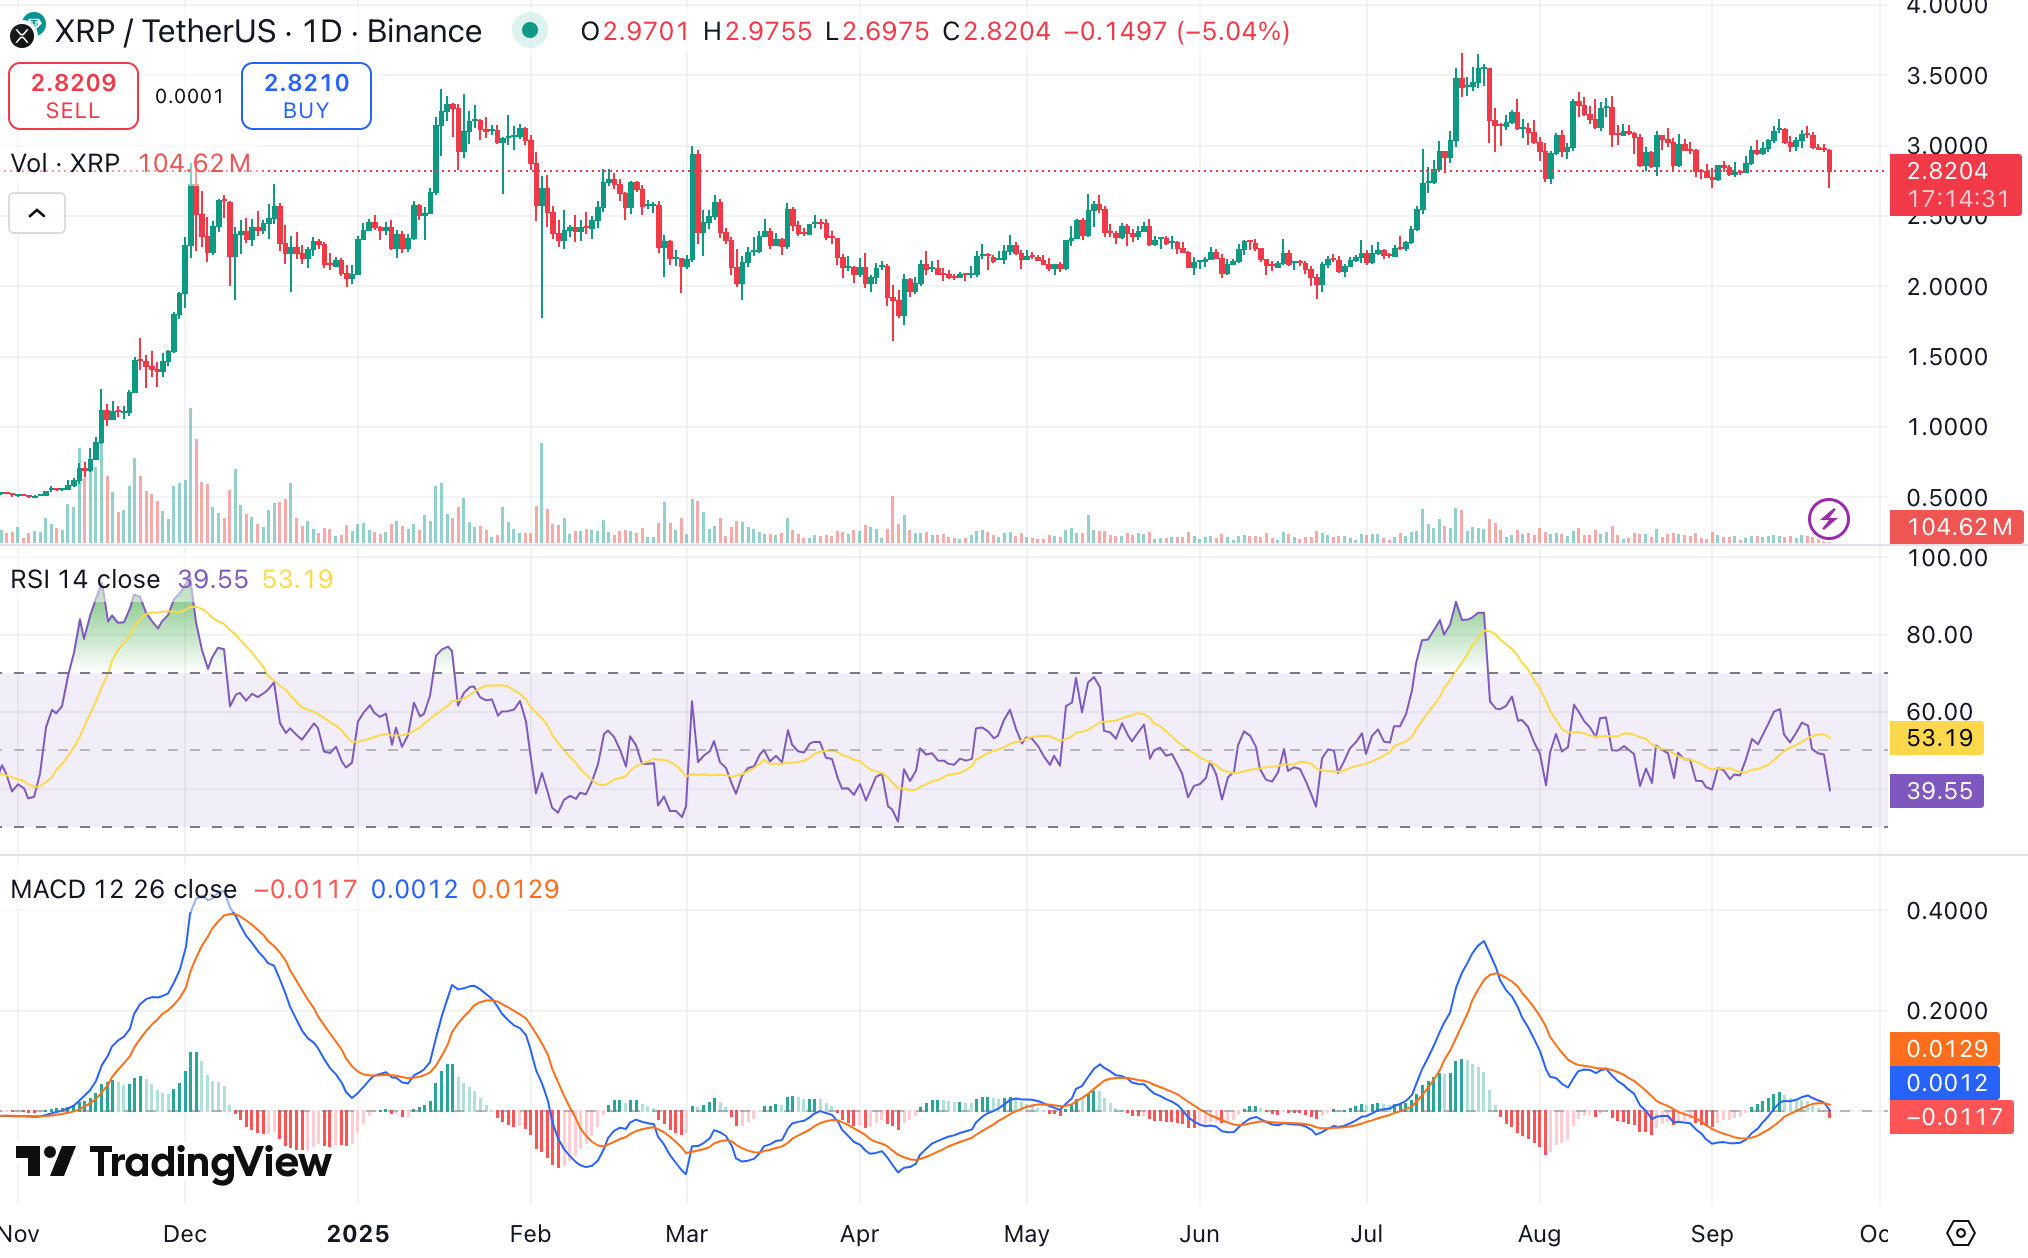2028x1258 pixels.
Task: Select the RSI 14 close legend
Action: pos(85,579)
